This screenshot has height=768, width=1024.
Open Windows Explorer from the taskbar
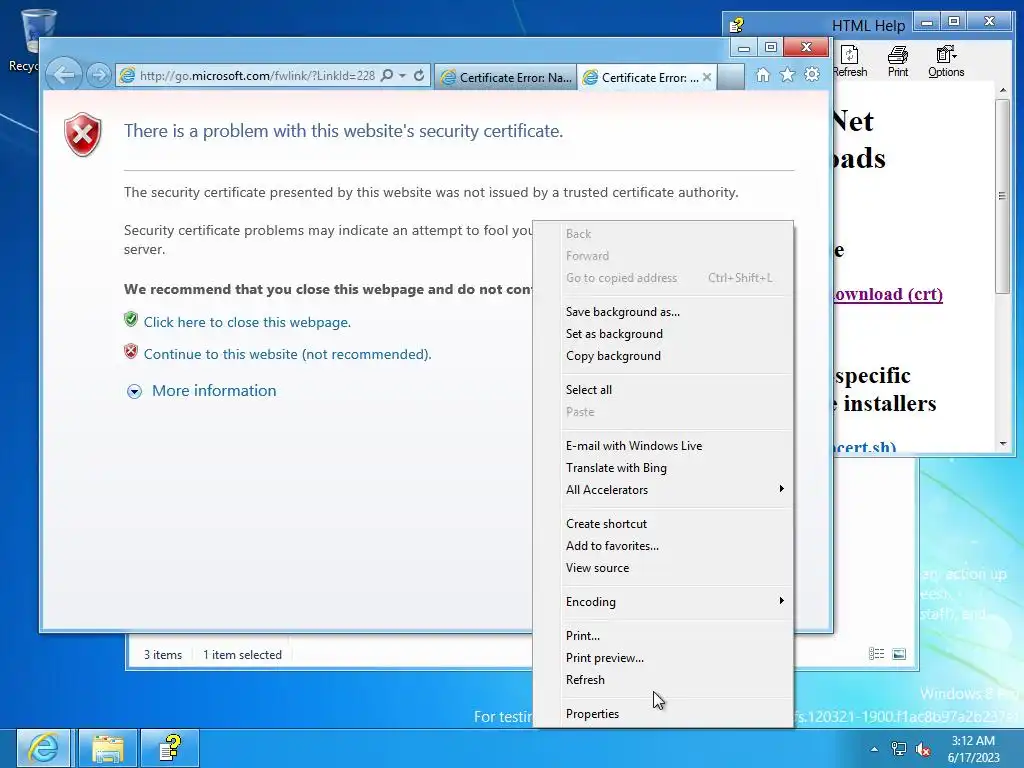click(x=108, y=748)
